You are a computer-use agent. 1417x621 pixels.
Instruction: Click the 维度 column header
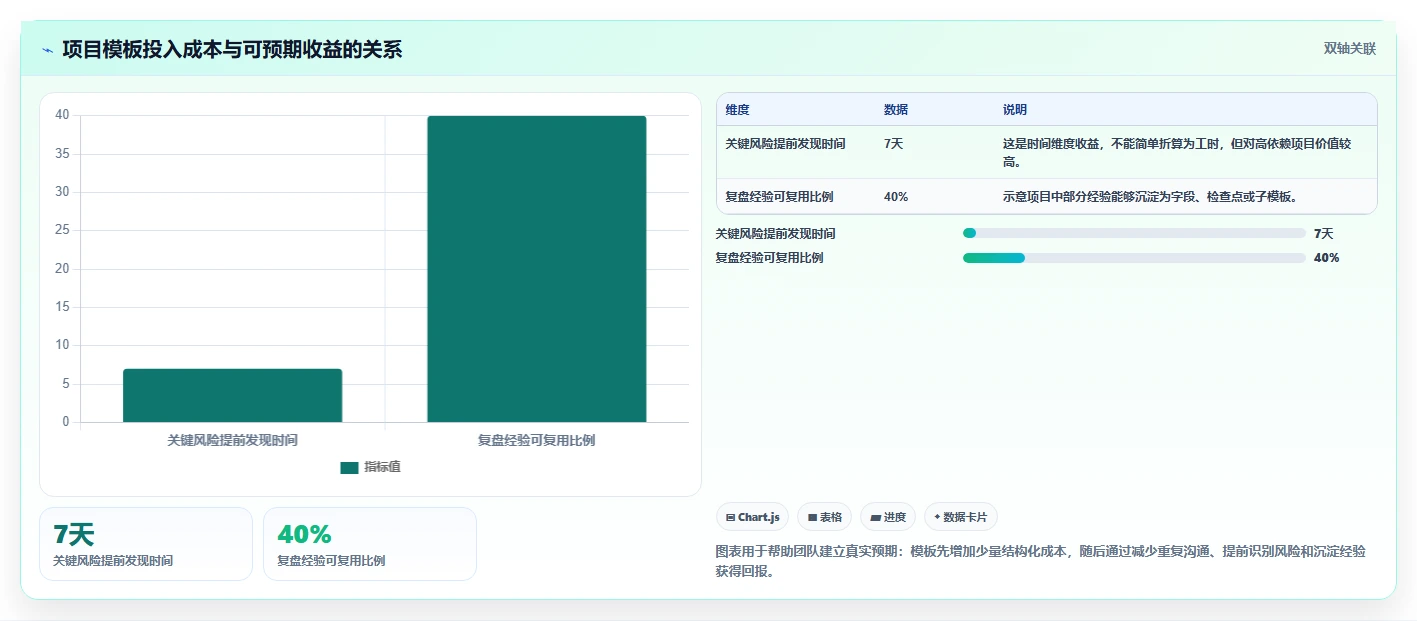[x=738, y=110]
